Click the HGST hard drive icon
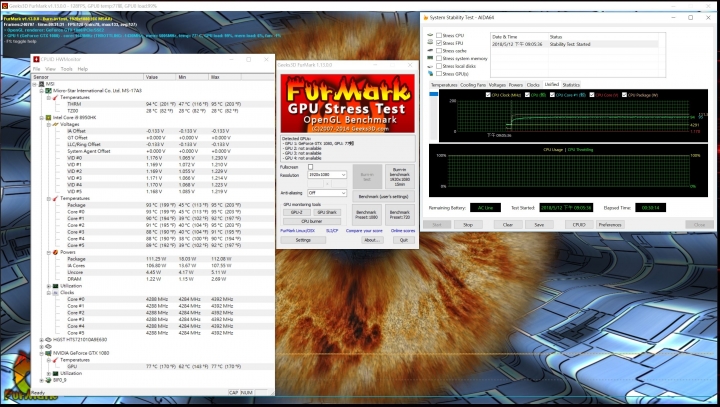Screen dimensions: 720x407 coord(48,339)
